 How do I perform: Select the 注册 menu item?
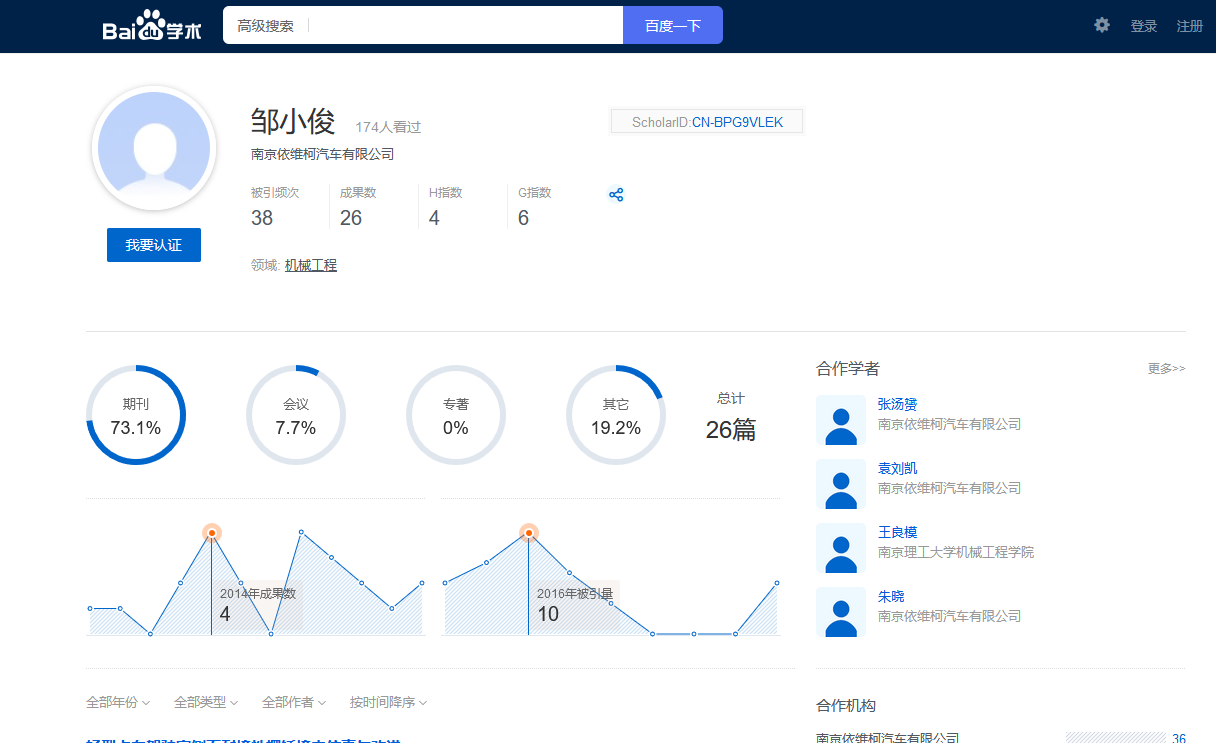click(x=1189, y=25)
